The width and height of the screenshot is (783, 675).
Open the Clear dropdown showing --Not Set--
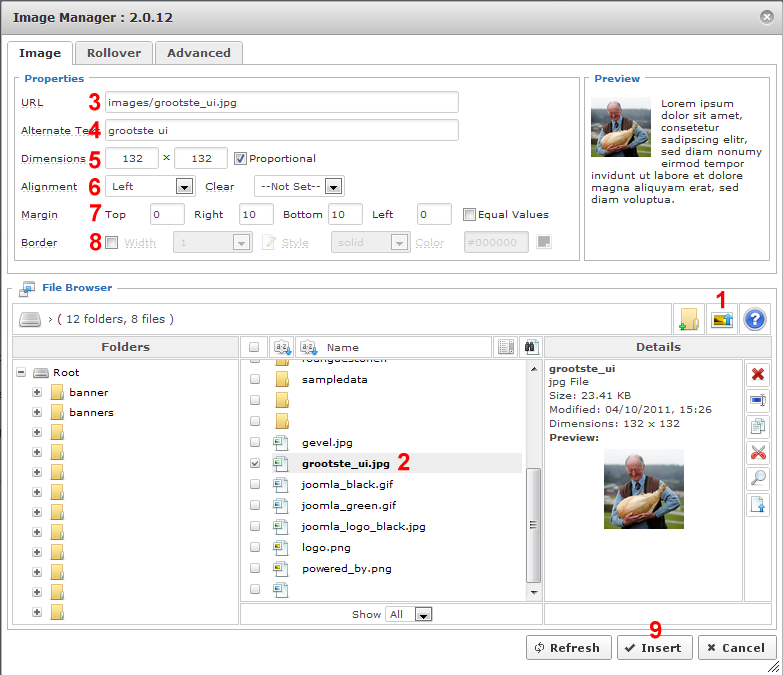coord(299,186)
